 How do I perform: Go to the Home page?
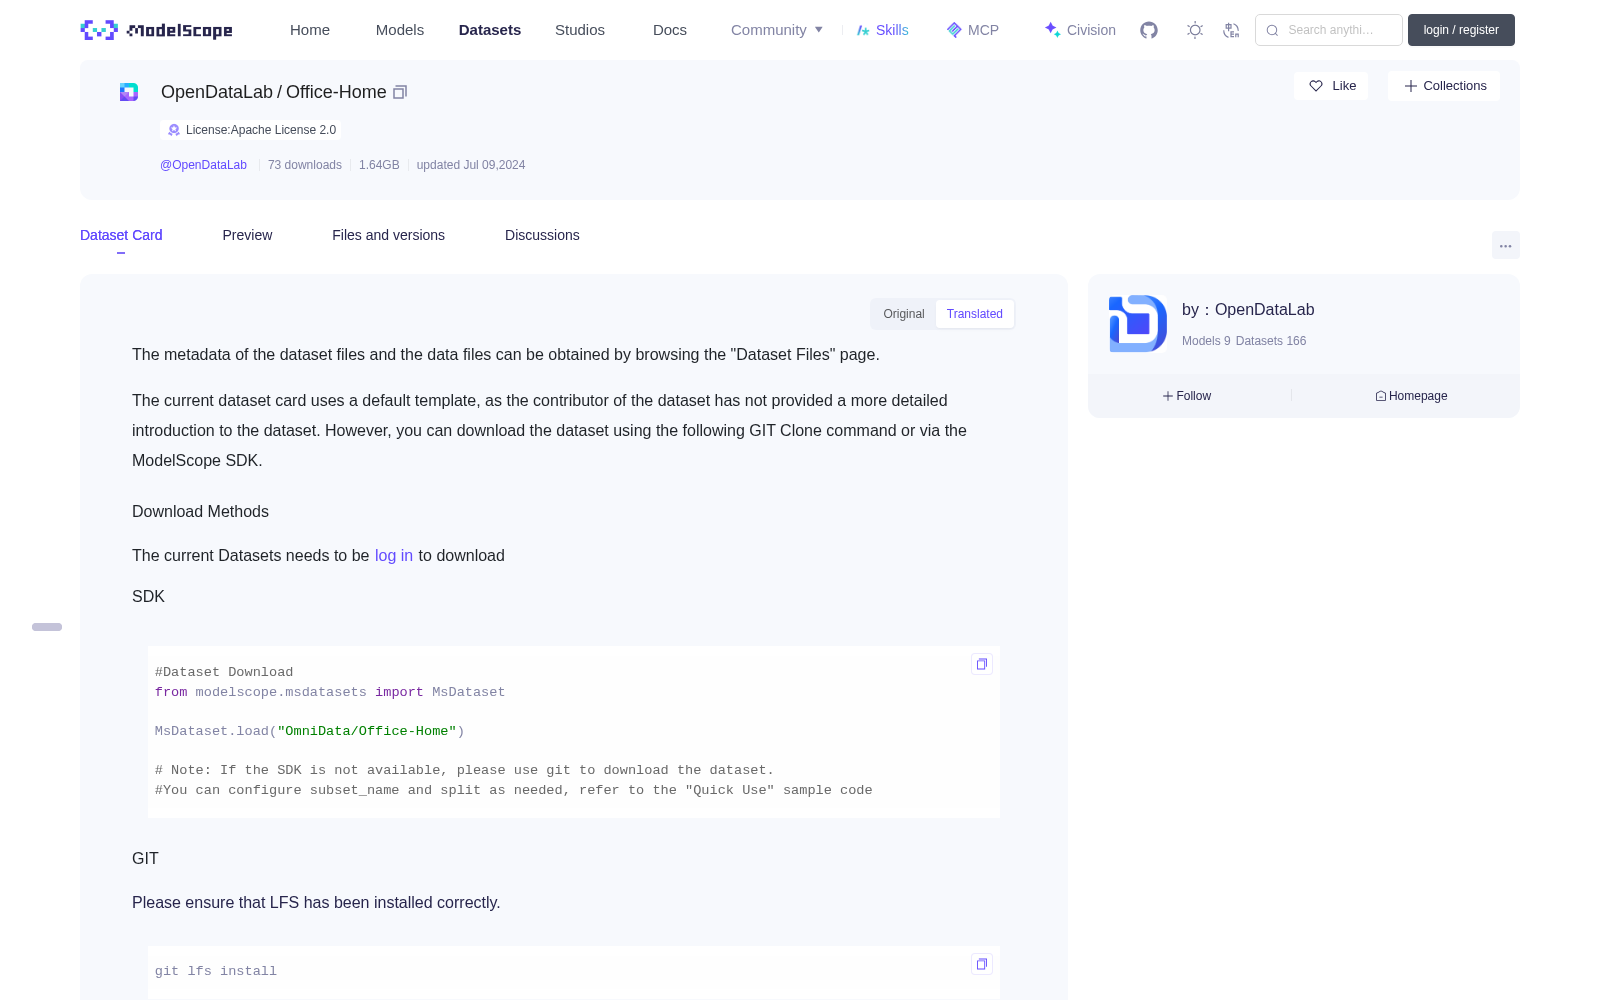(x=310, y=30)
